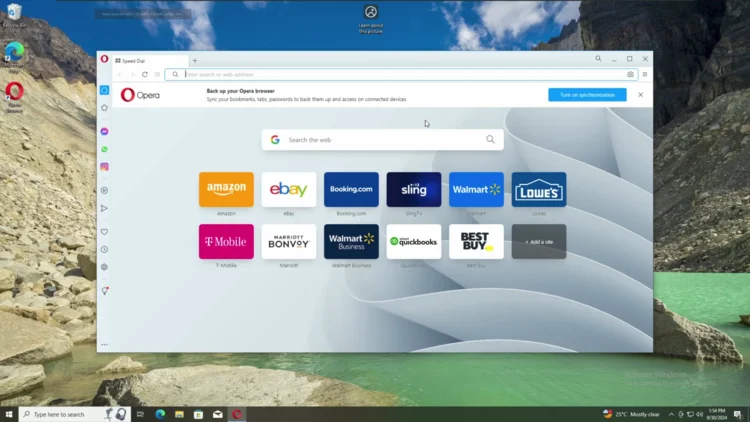
Task: Click the address bar input field
Action: coord(402,74)
